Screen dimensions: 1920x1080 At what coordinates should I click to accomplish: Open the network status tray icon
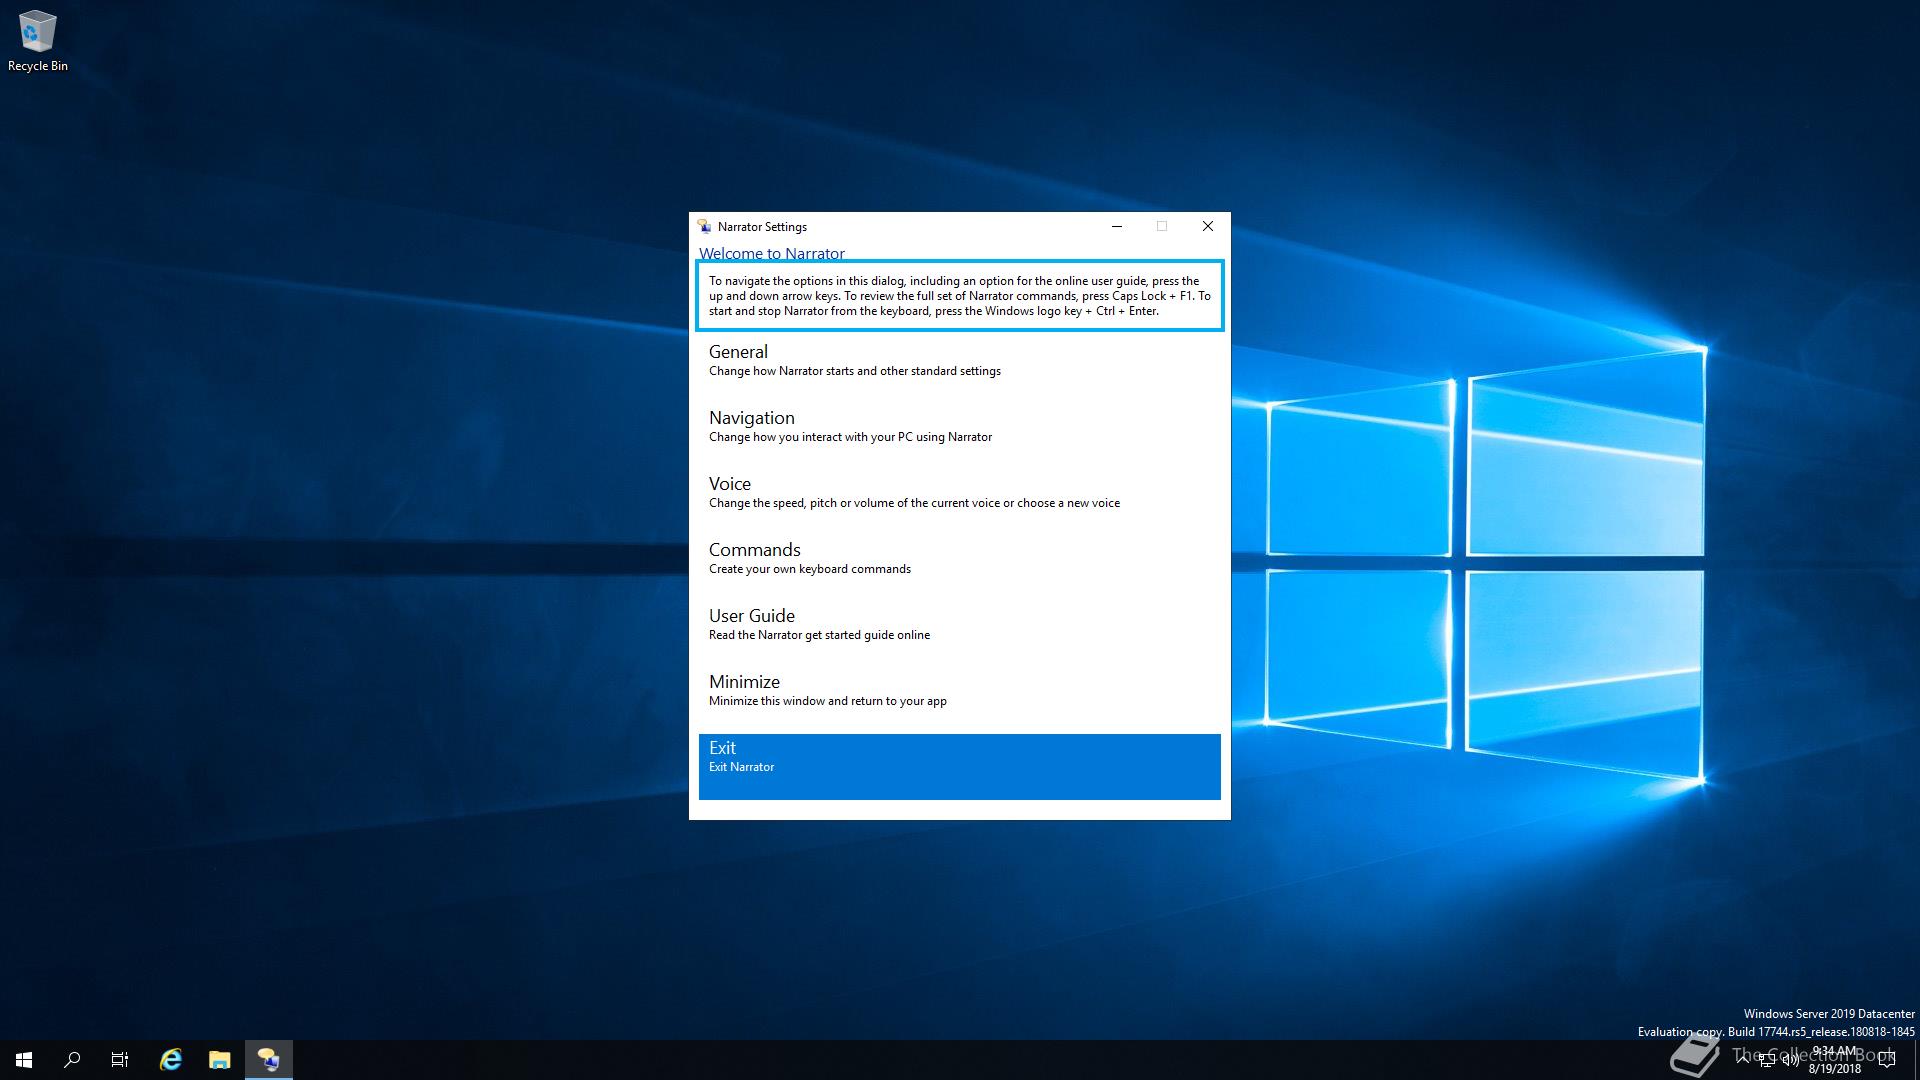[1767, 1061]
